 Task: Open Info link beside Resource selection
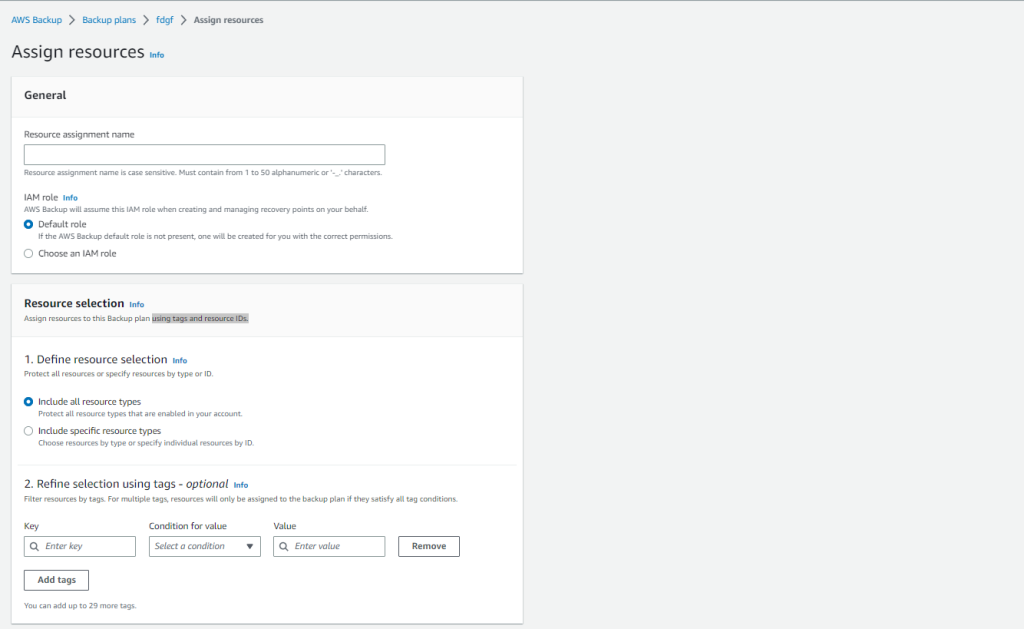[x=137, y=304]
